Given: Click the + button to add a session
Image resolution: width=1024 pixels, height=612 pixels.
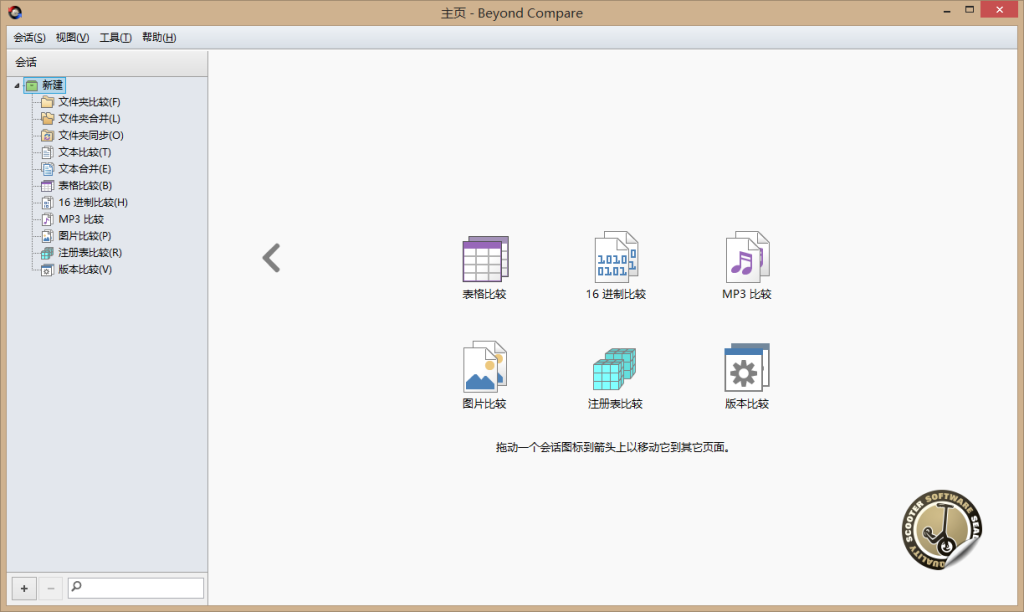Looking at the screenshot, I should [22, 588].
